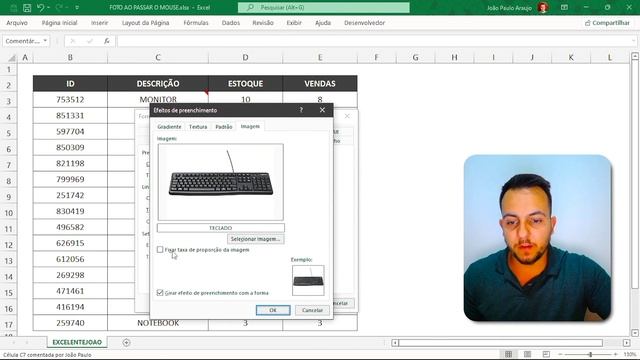
Task: Switch to the Padrão tab
Action: tap(224, 127)
